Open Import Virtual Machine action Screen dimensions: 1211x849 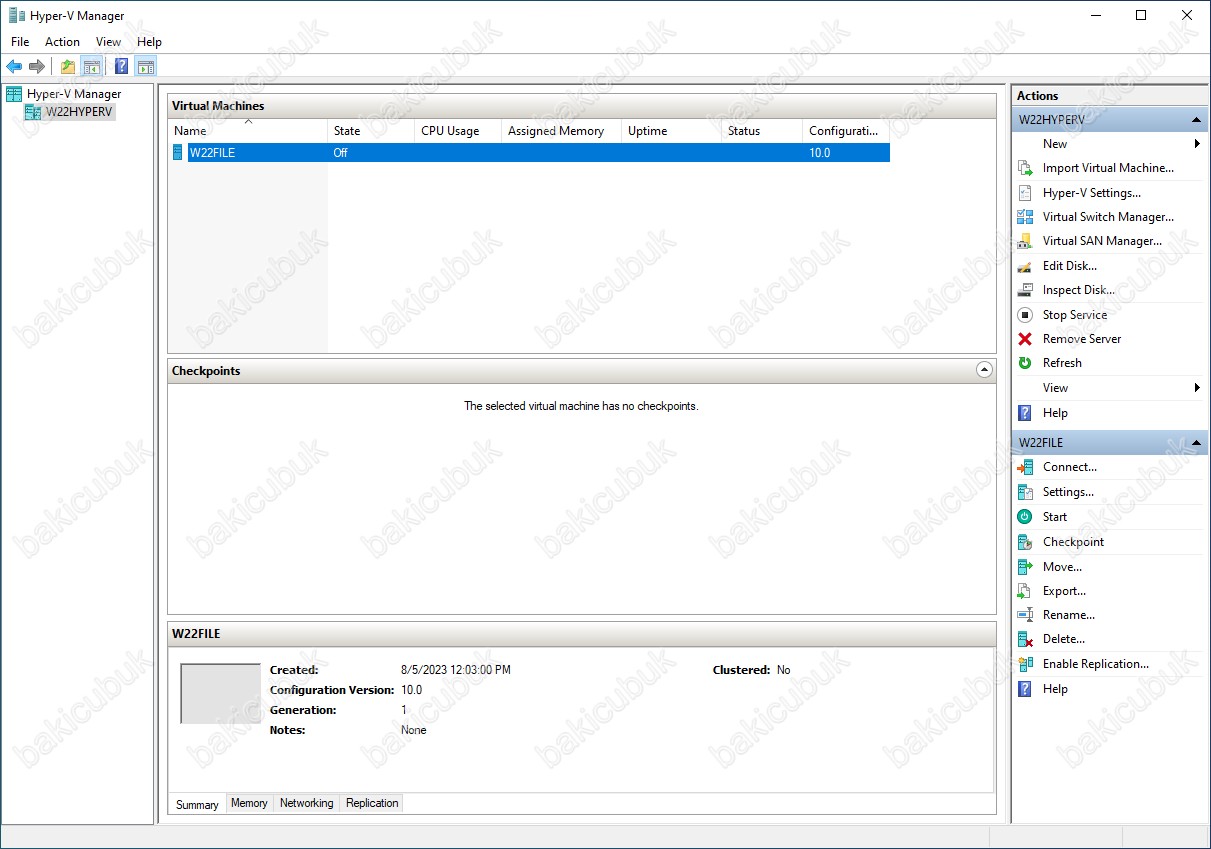(x=1108, y=168)
